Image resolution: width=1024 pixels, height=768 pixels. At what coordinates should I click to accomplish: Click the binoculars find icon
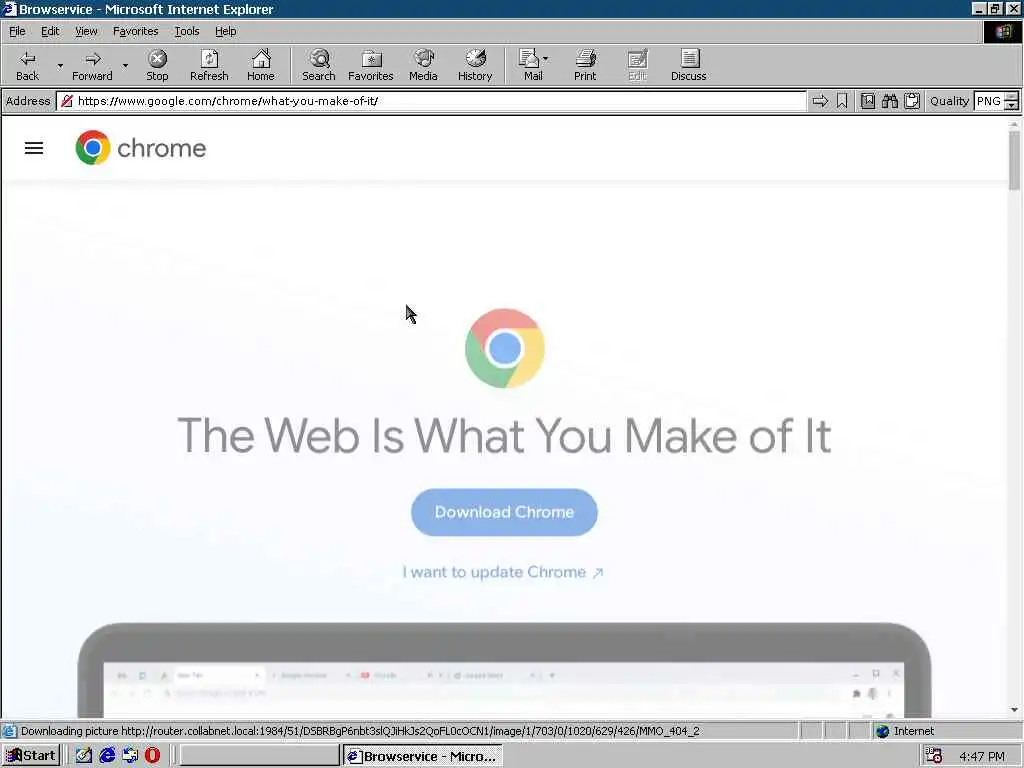pos(889,101)
